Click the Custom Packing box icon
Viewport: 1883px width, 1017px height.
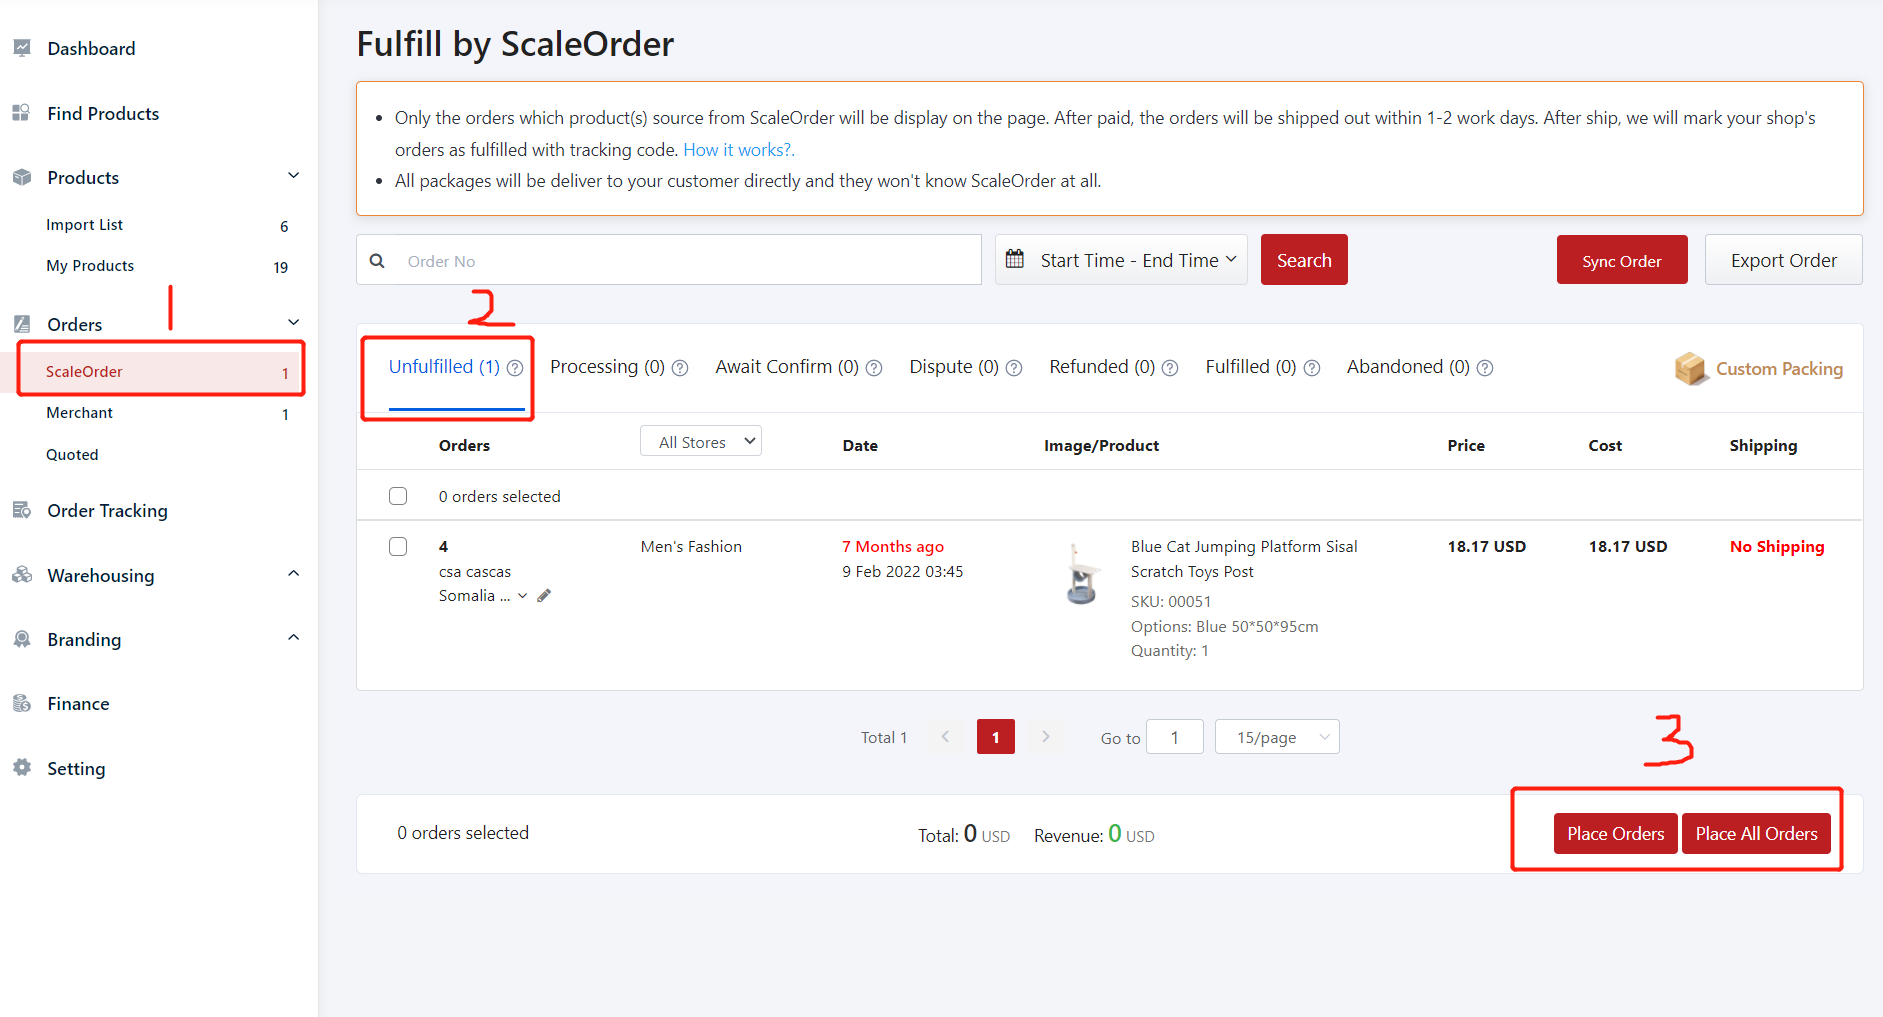click(1691, 368)
